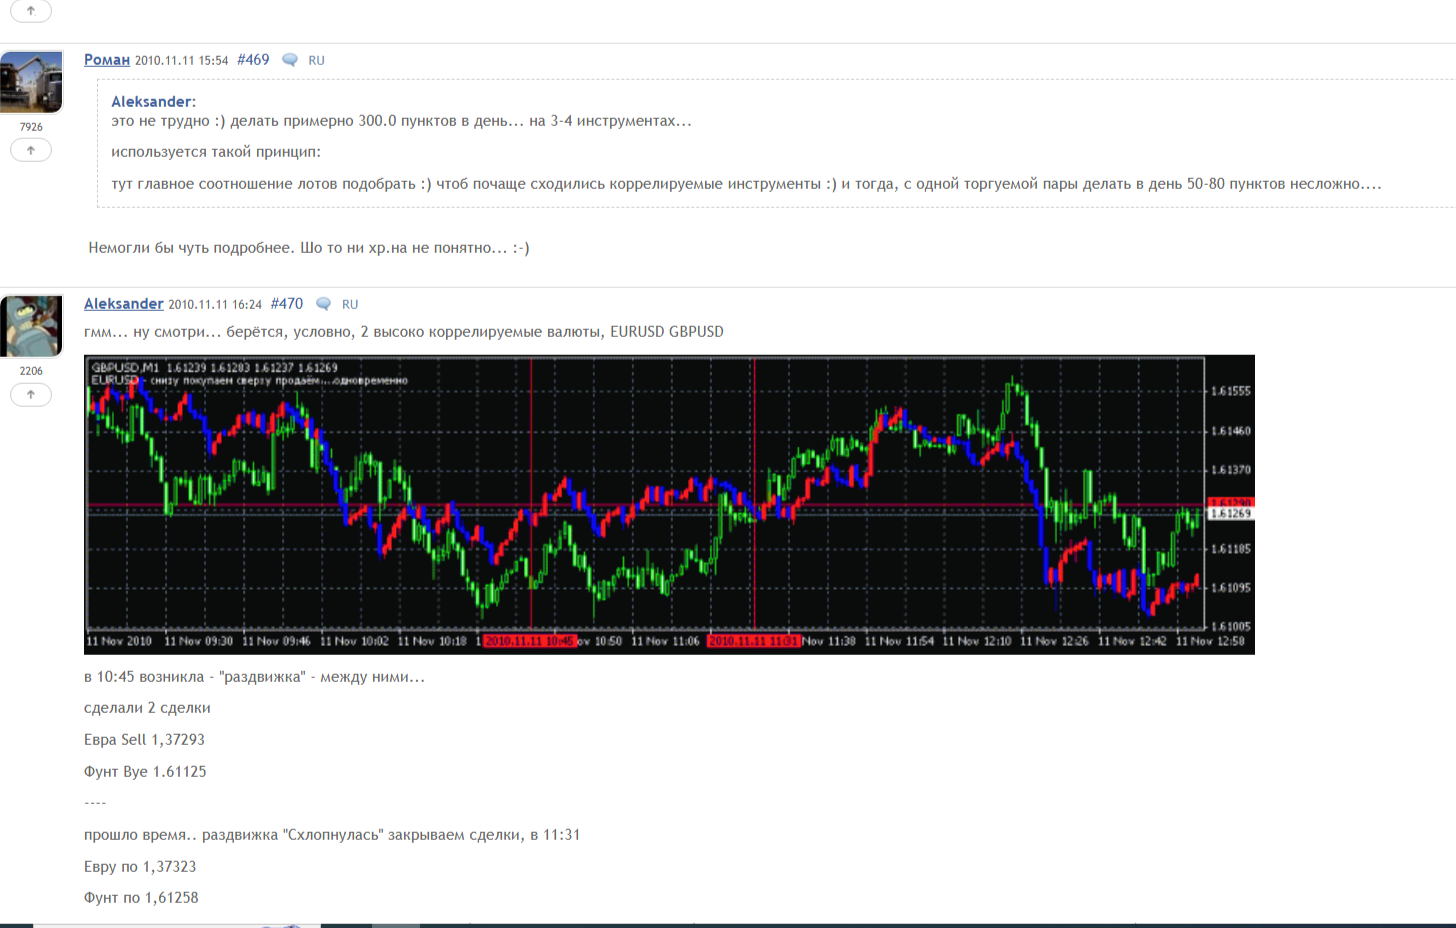Click the line "Фунт по 1,61258"
1456x928 pixels.
coord(141,898)
